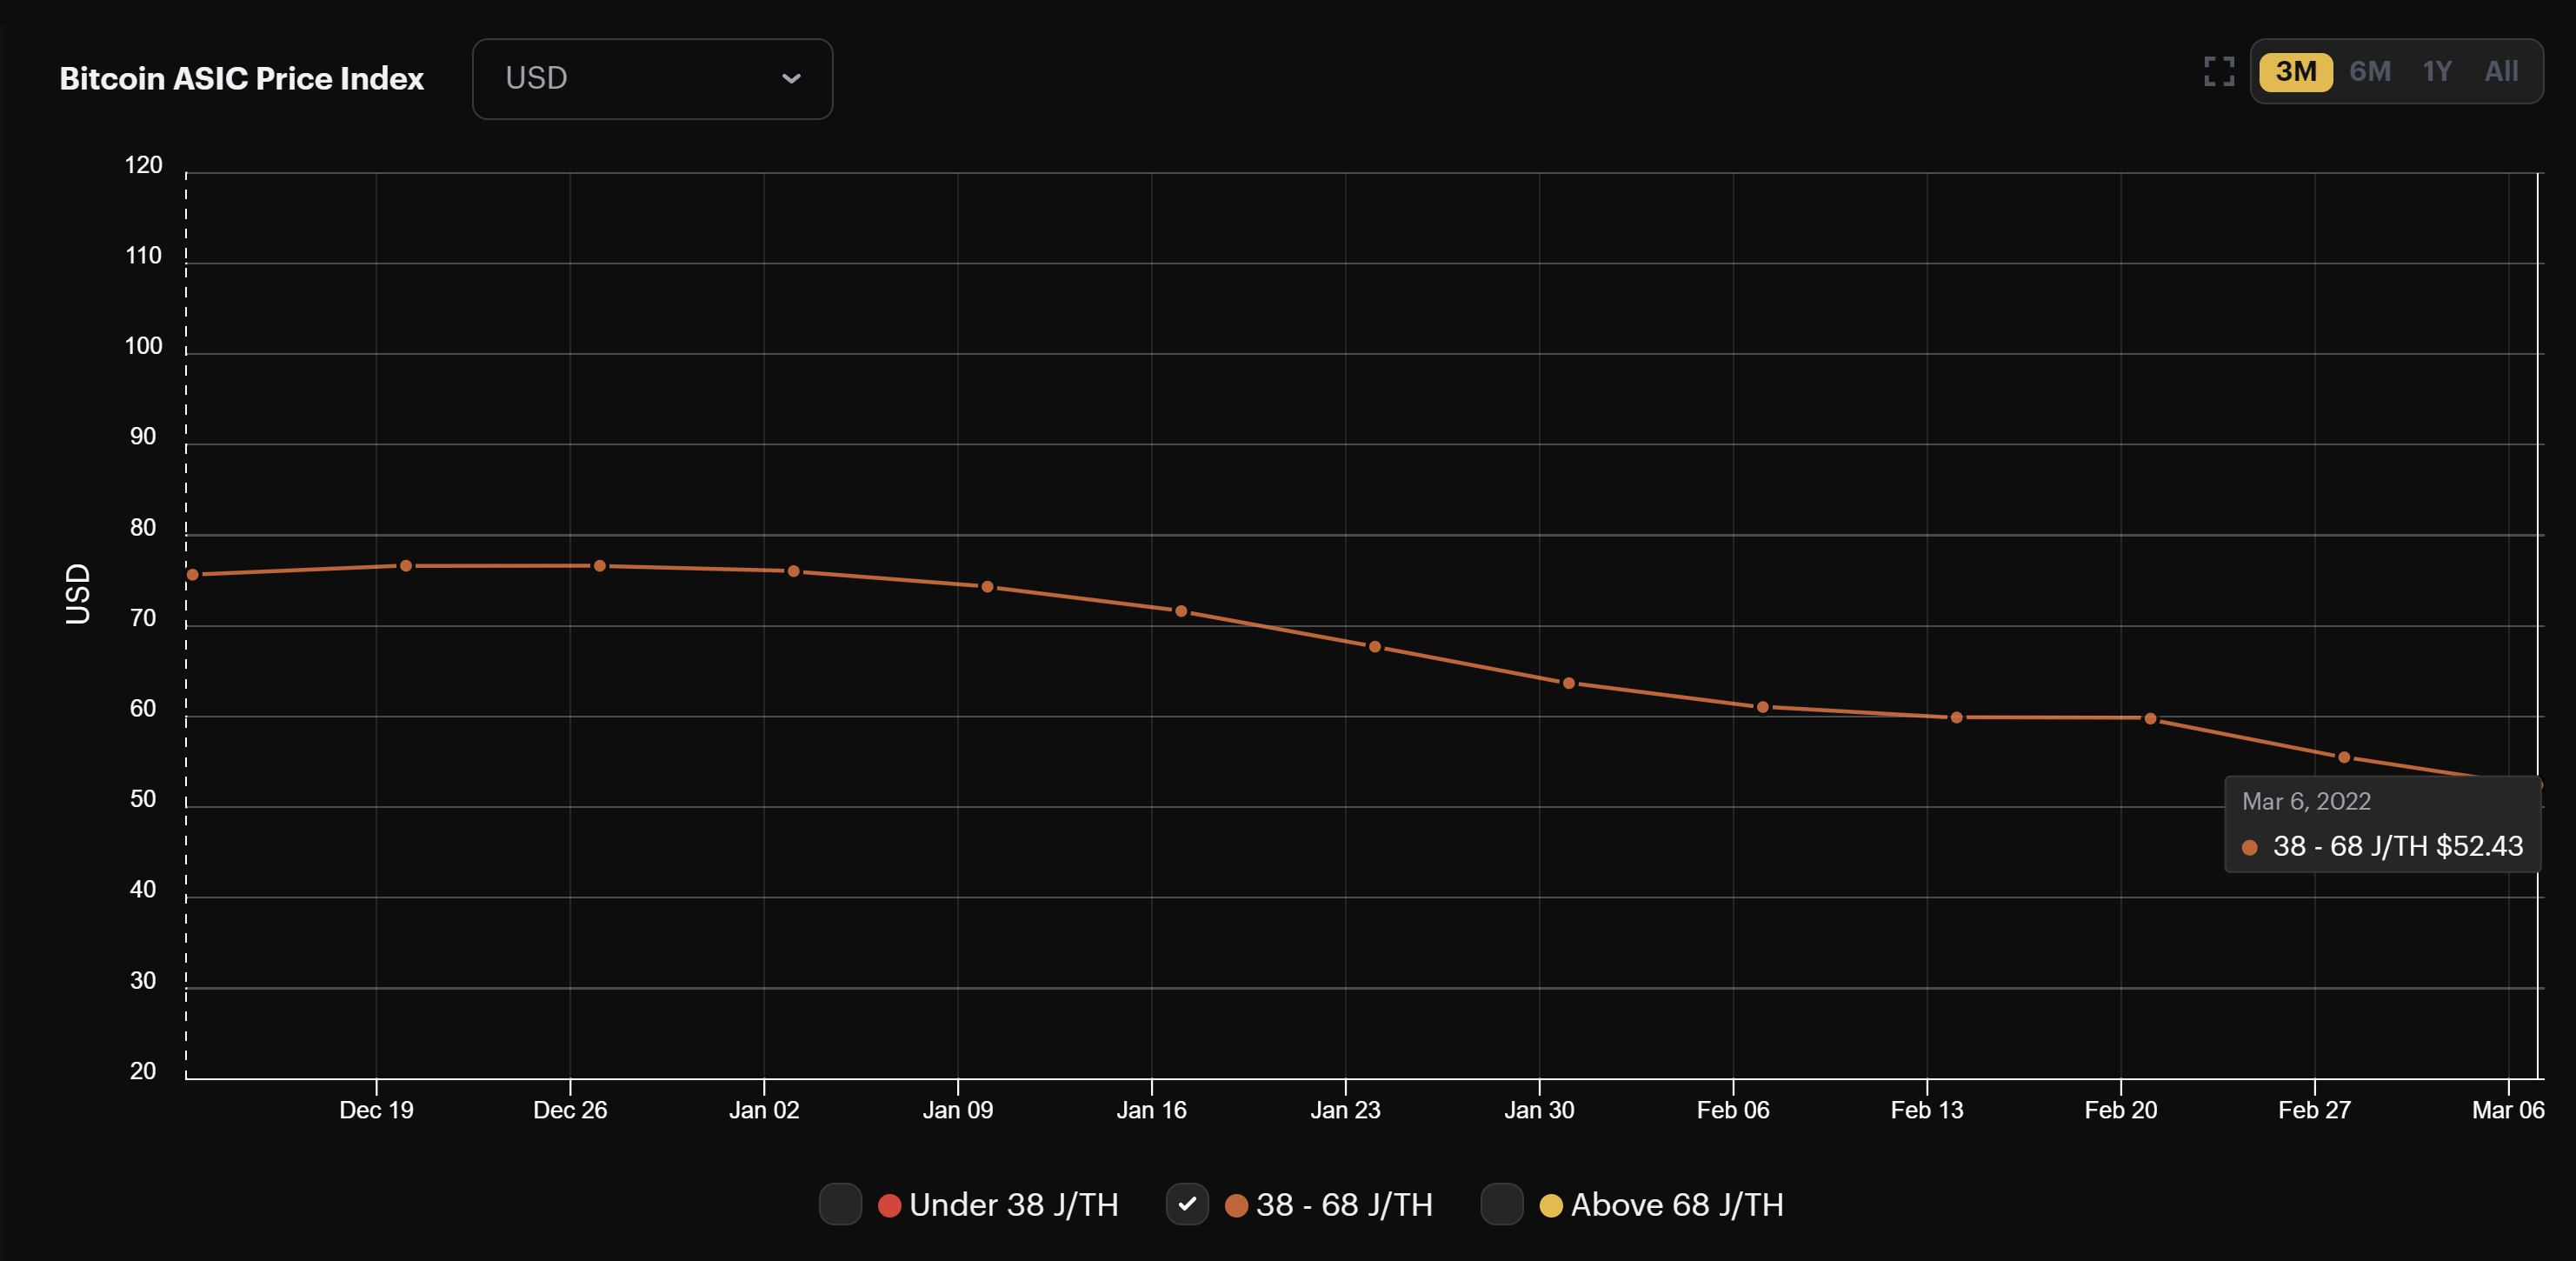Disable the 38 - 68 J/TH series checkbox
This screenshot has height=1261, width=2576.
click(x=1188, y=1205)
